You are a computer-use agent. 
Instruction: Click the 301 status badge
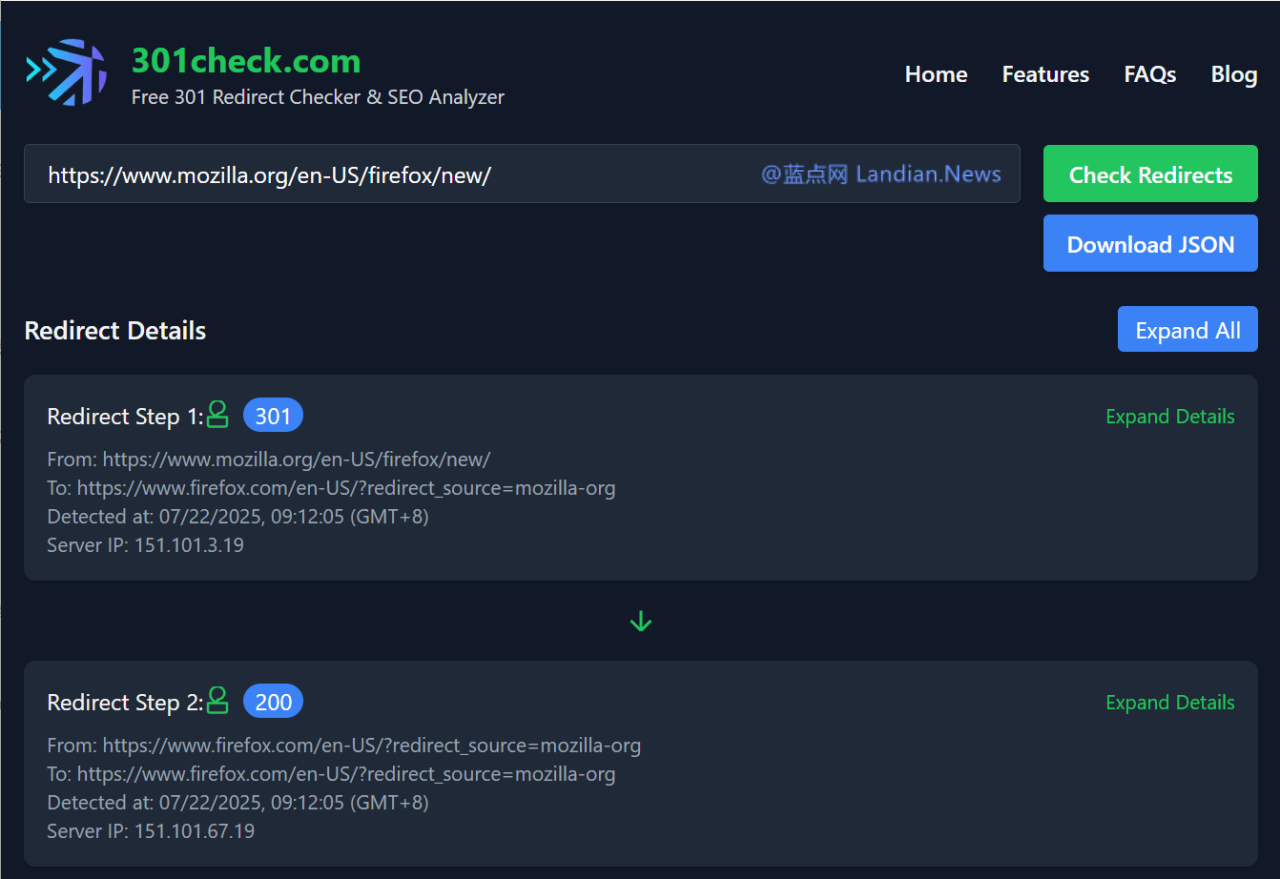point(273,416)
